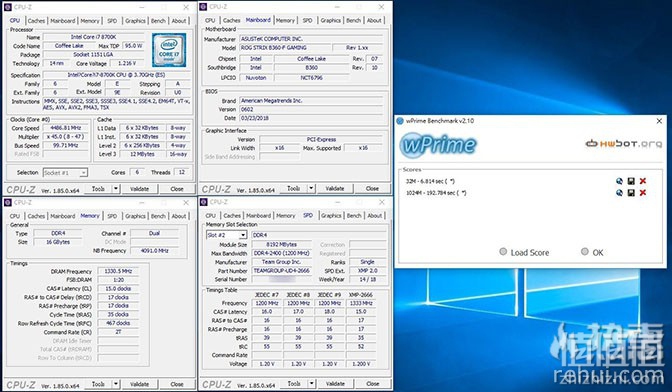The height and width of the screenshot is (392, 672).
Task: Submit the 32M score online via globe icon
Action: (619, 181)
